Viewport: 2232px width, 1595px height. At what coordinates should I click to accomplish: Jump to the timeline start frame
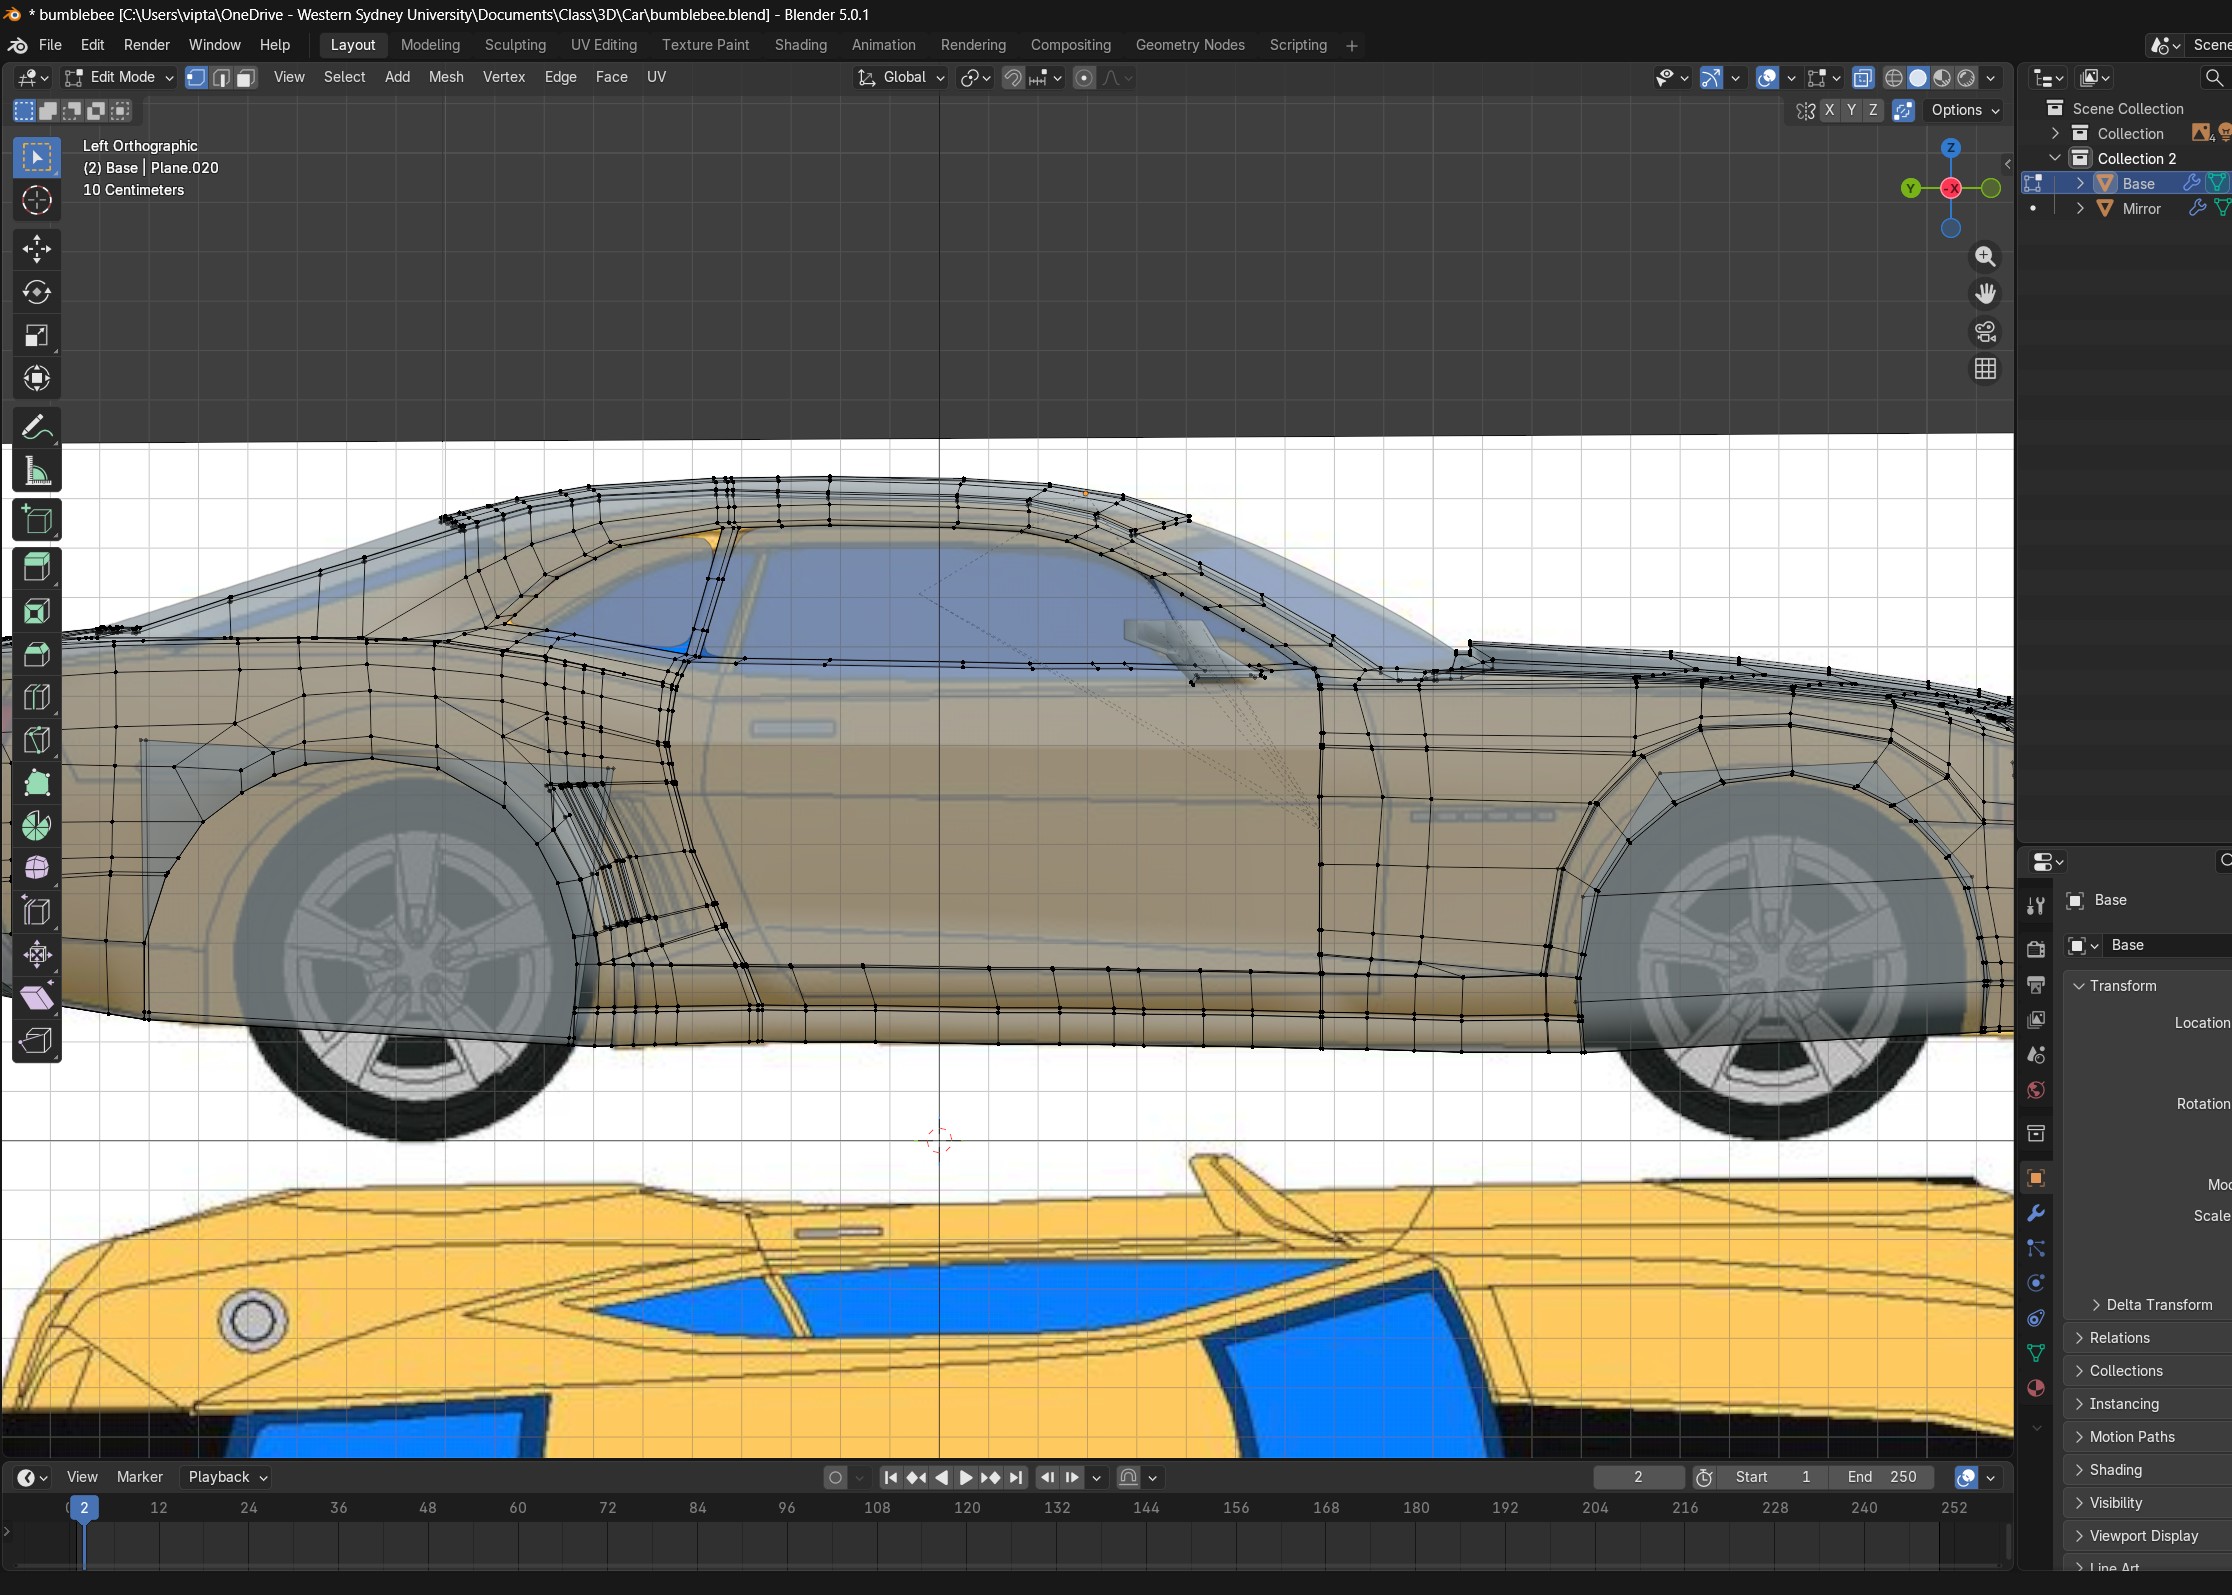point(891,1477)
